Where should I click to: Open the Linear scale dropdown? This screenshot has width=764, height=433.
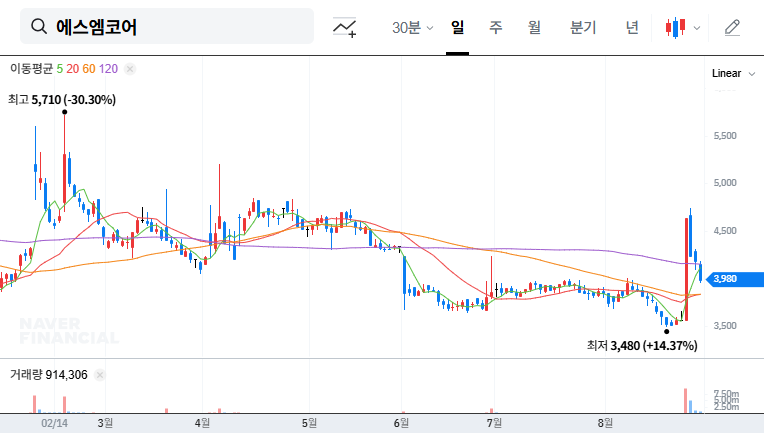point(733,74)
